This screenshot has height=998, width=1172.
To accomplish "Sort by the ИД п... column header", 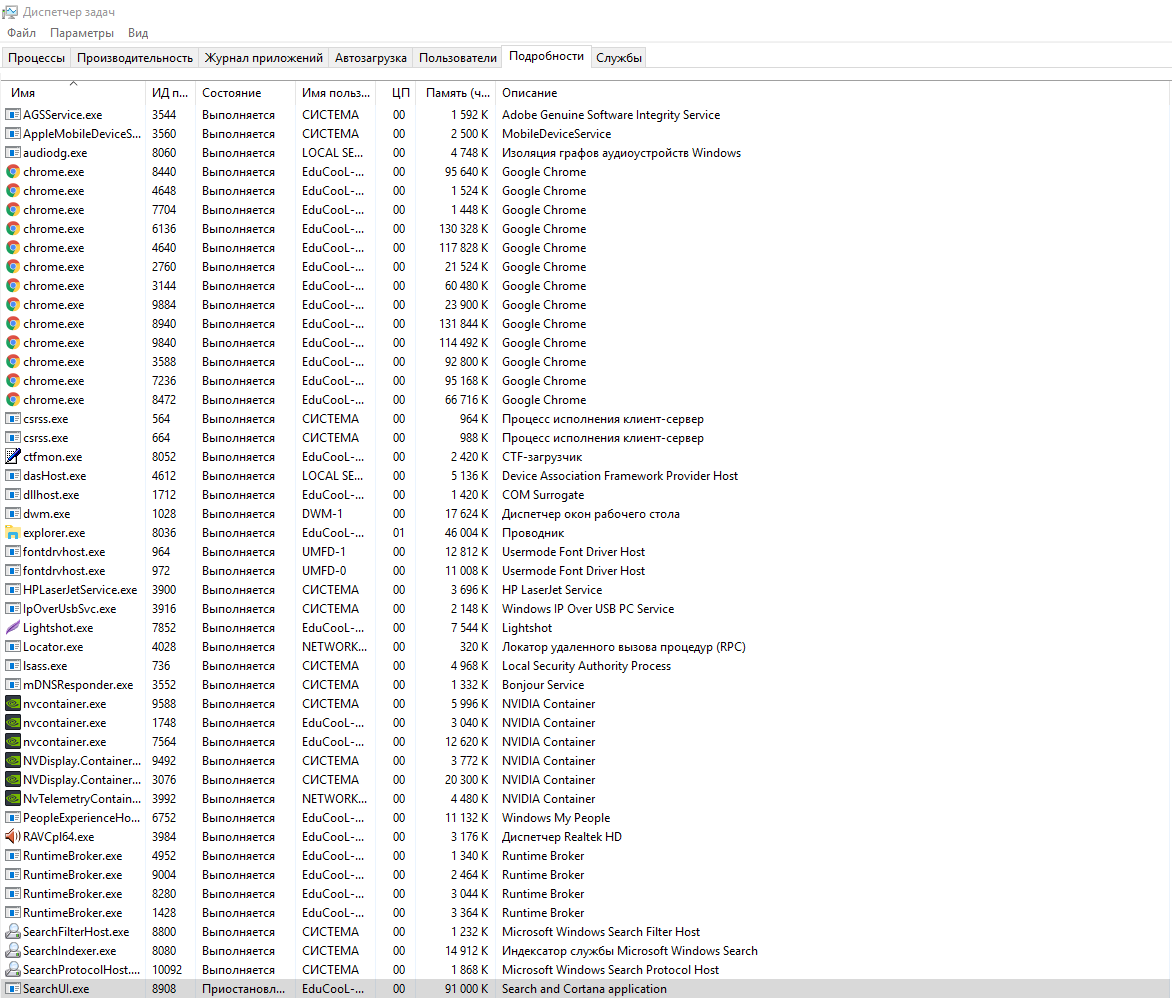I will click(170, 93).
